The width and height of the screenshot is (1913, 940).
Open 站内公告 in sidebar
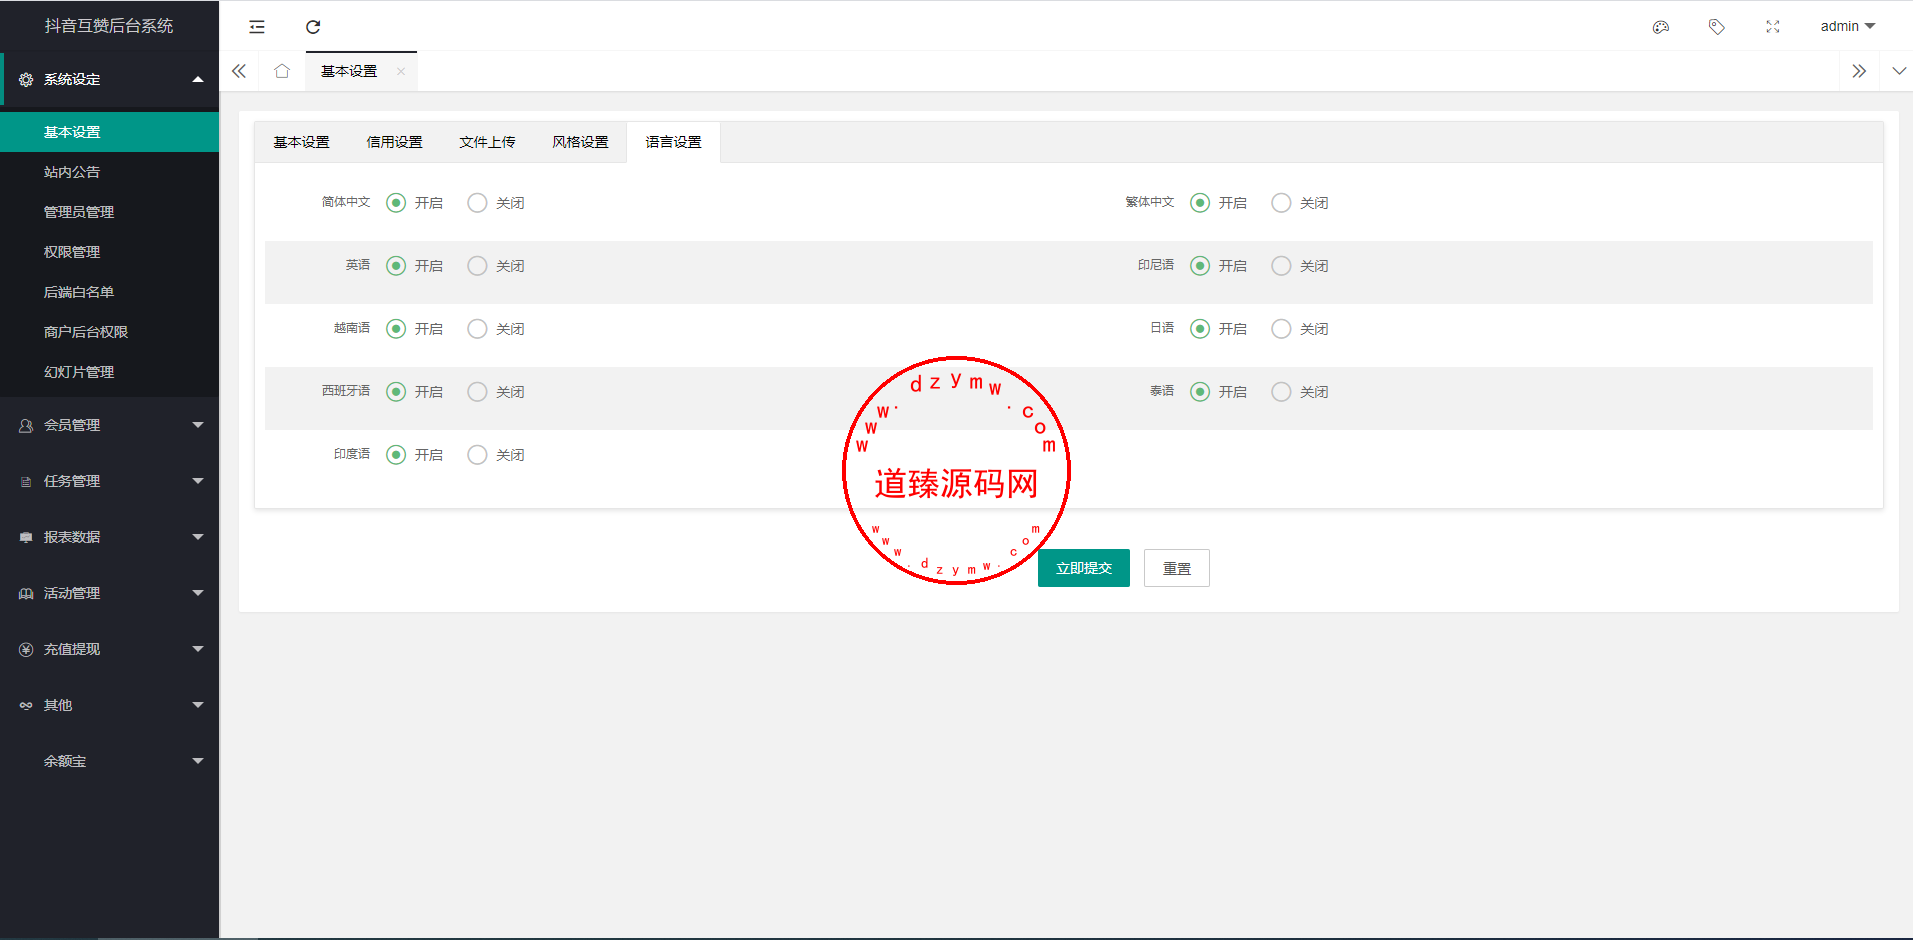click(109, 172)
